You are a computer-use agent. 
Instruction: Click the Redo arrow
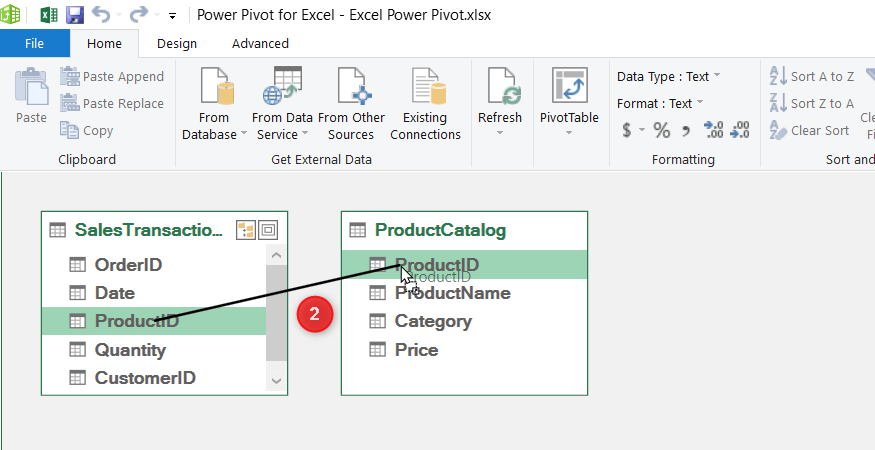pyautogui.click(x=139, y=15)
